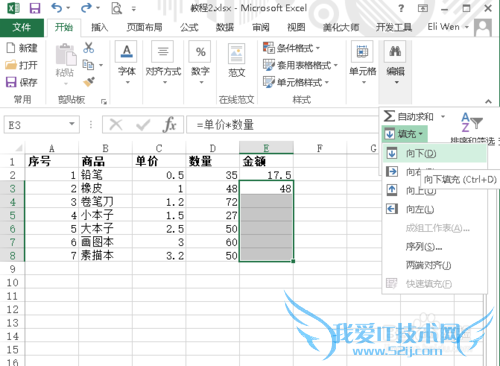Open ribbon display options
Viewport: 500px width, 366px height.
[x=423, y=8]
